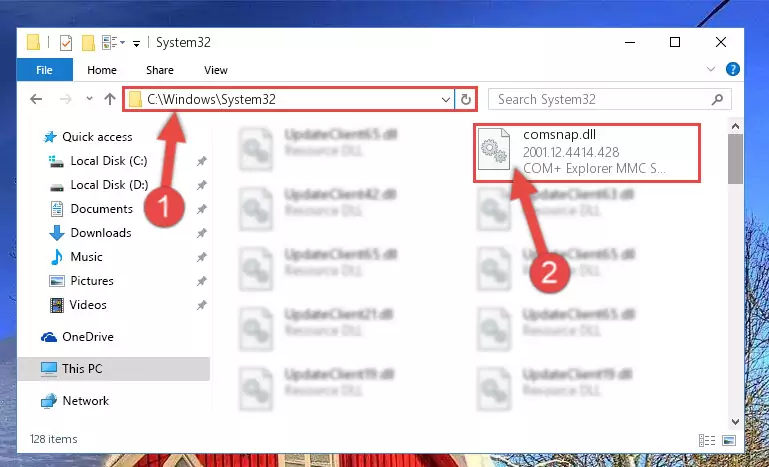Open Downloads in the sidebar
The height and width of the screenshot is (467, 769).
tap(101, 233)
